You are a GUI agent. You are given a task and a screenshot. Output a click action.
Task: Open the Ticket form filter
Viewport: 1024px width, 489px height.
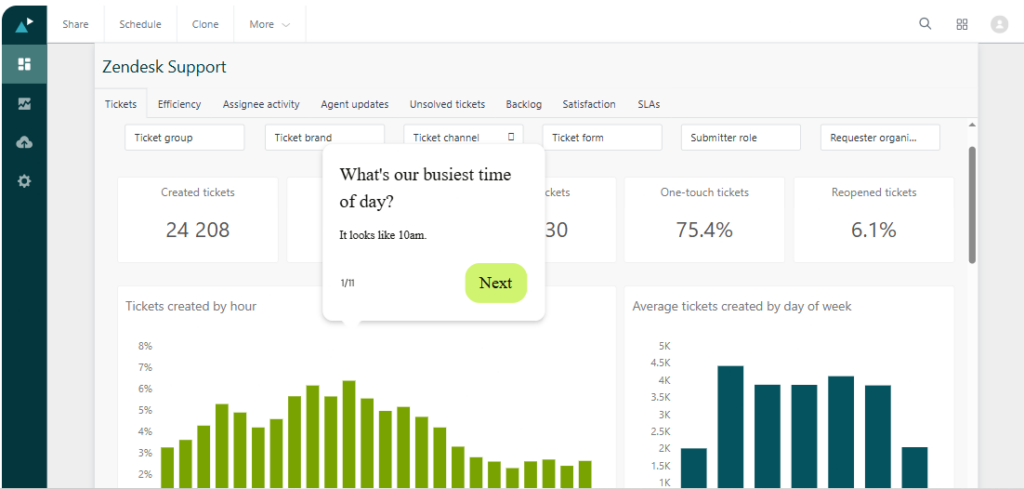(x=601, y=138)
